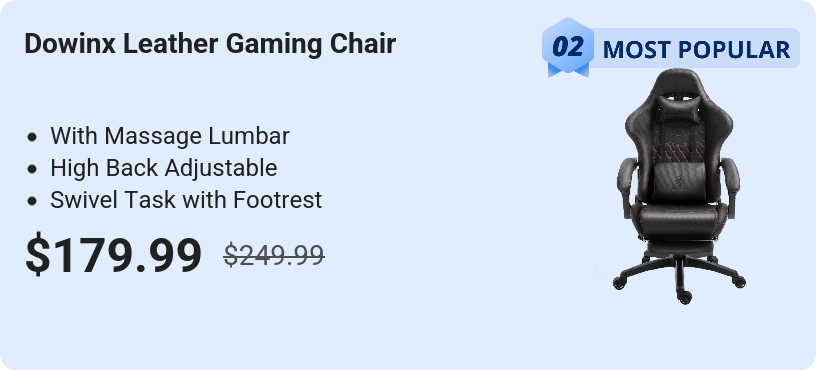Click the 02 hexagon ranking badge

568,45
